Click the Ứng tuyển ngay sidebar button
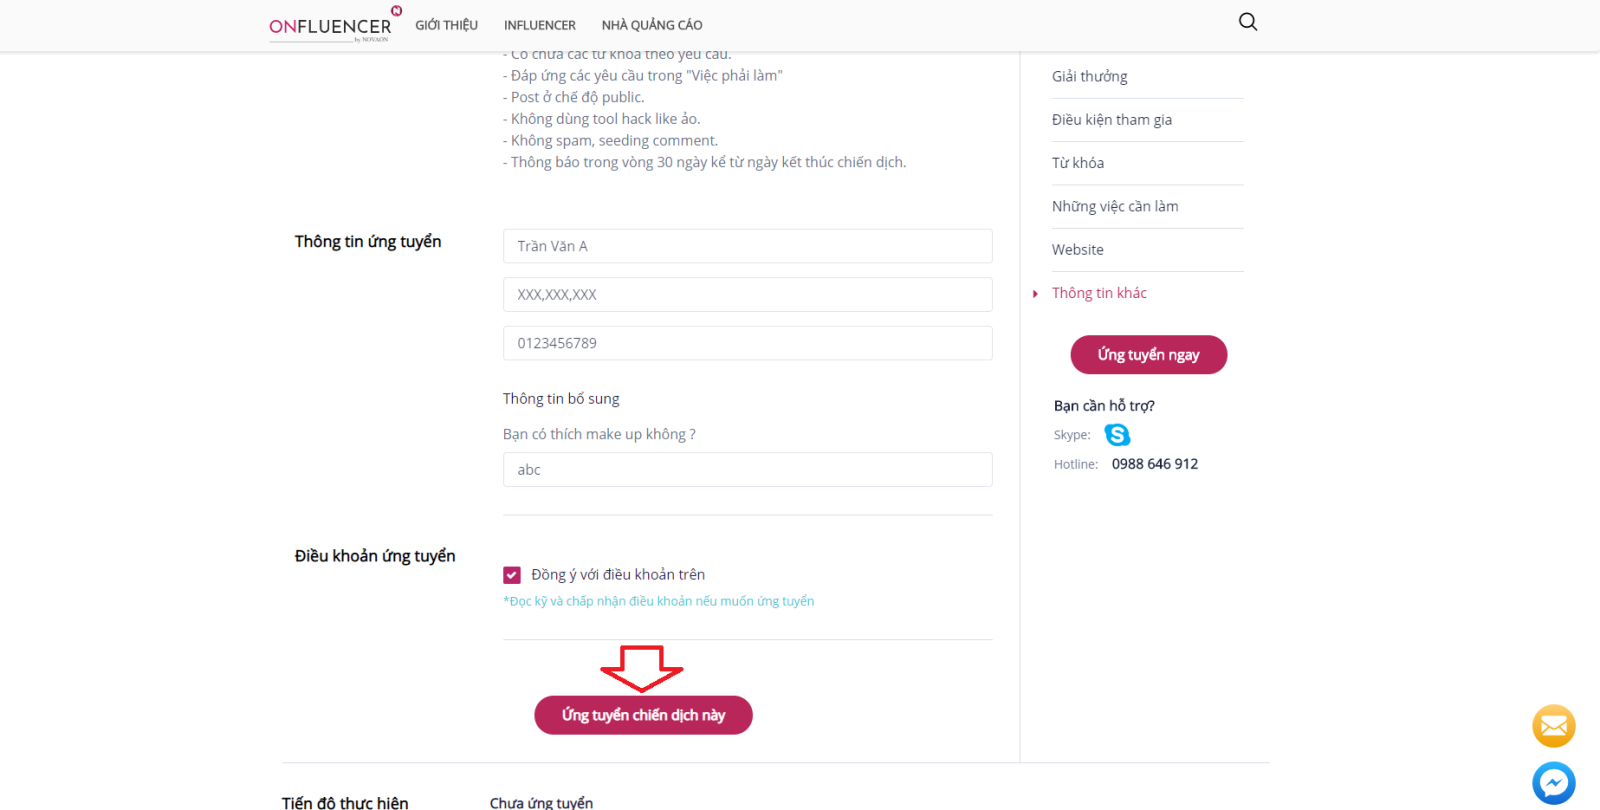1600x810 pixels. point(1148,355)
